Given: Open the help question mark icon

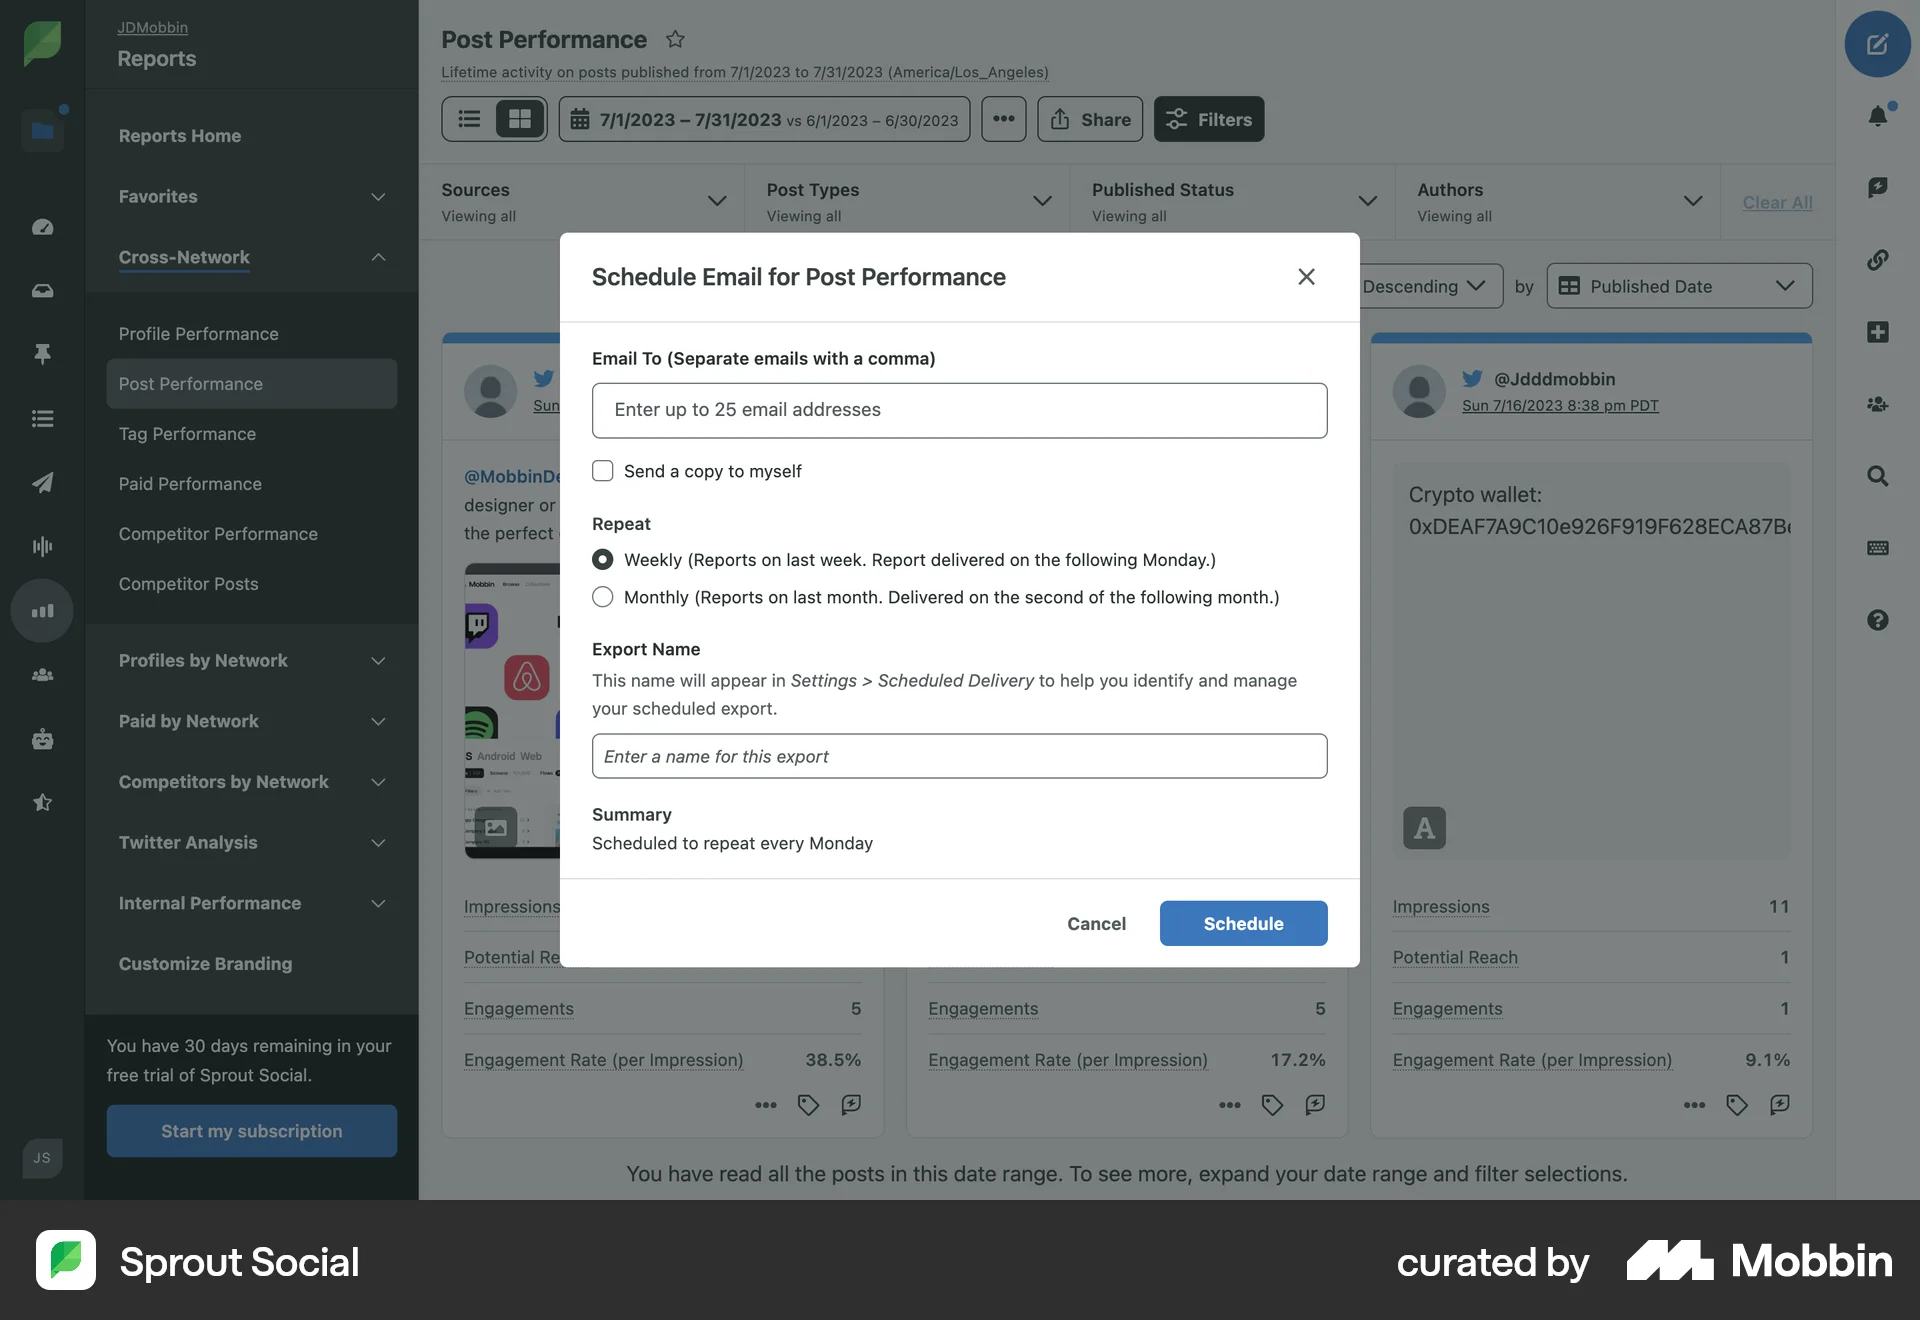Looking at the screenshot, I should click(x=1878, y=620).
